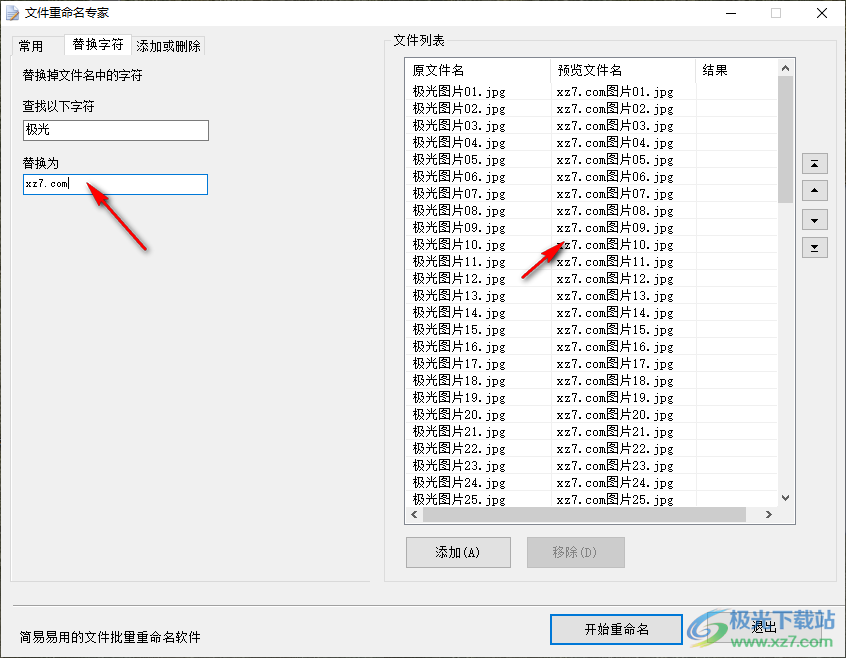Select row 极光图片06.jpg

click(591, 176)
